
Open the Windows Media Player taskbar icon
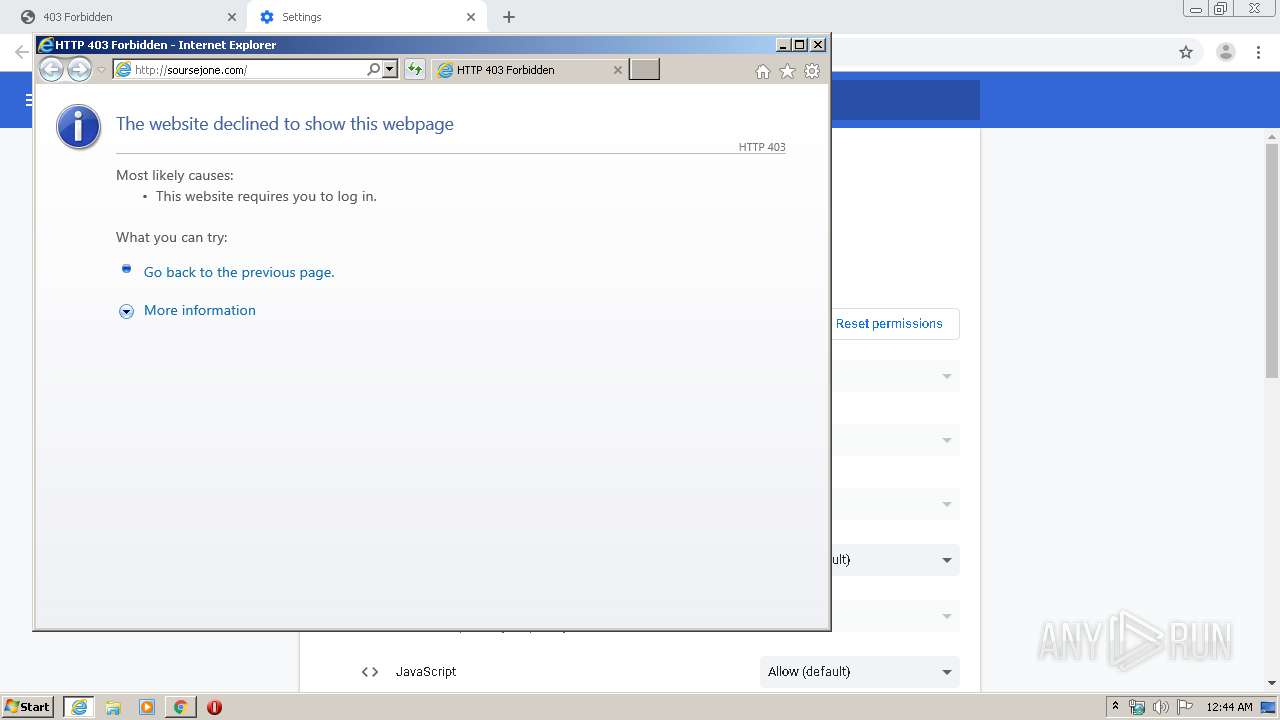(x=147, y=707)
